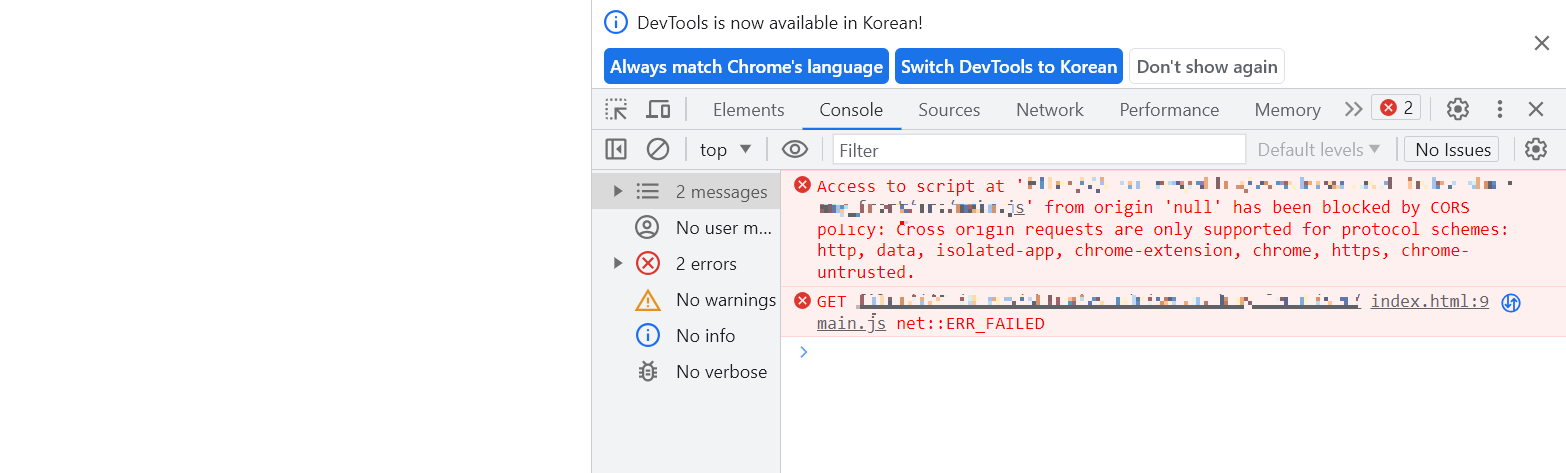Click the user messages person icon
The width and height of the screenshot is (1566, 473).
tap(648, 227)
